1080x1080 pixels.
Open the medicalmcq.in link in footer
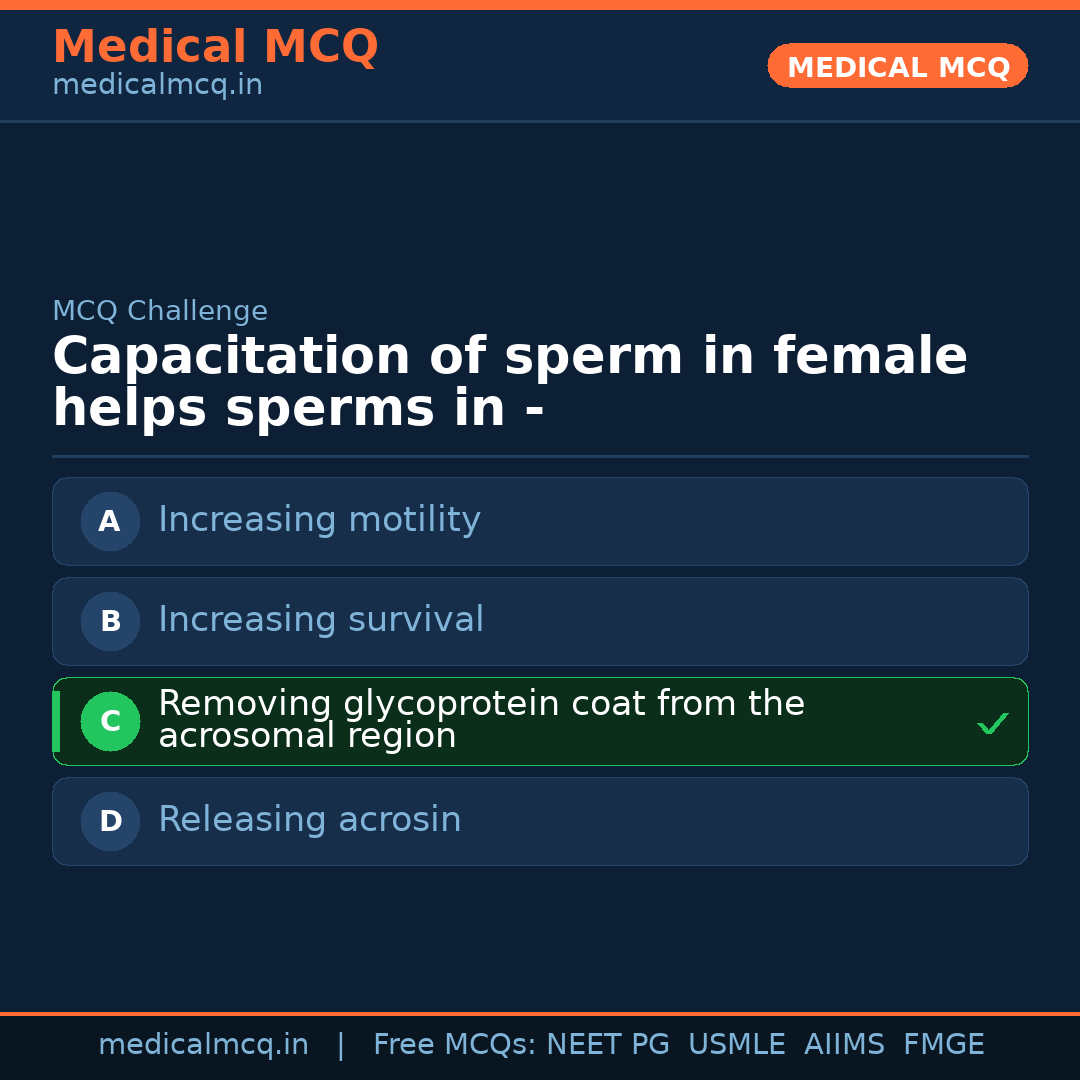[203, 1045]
